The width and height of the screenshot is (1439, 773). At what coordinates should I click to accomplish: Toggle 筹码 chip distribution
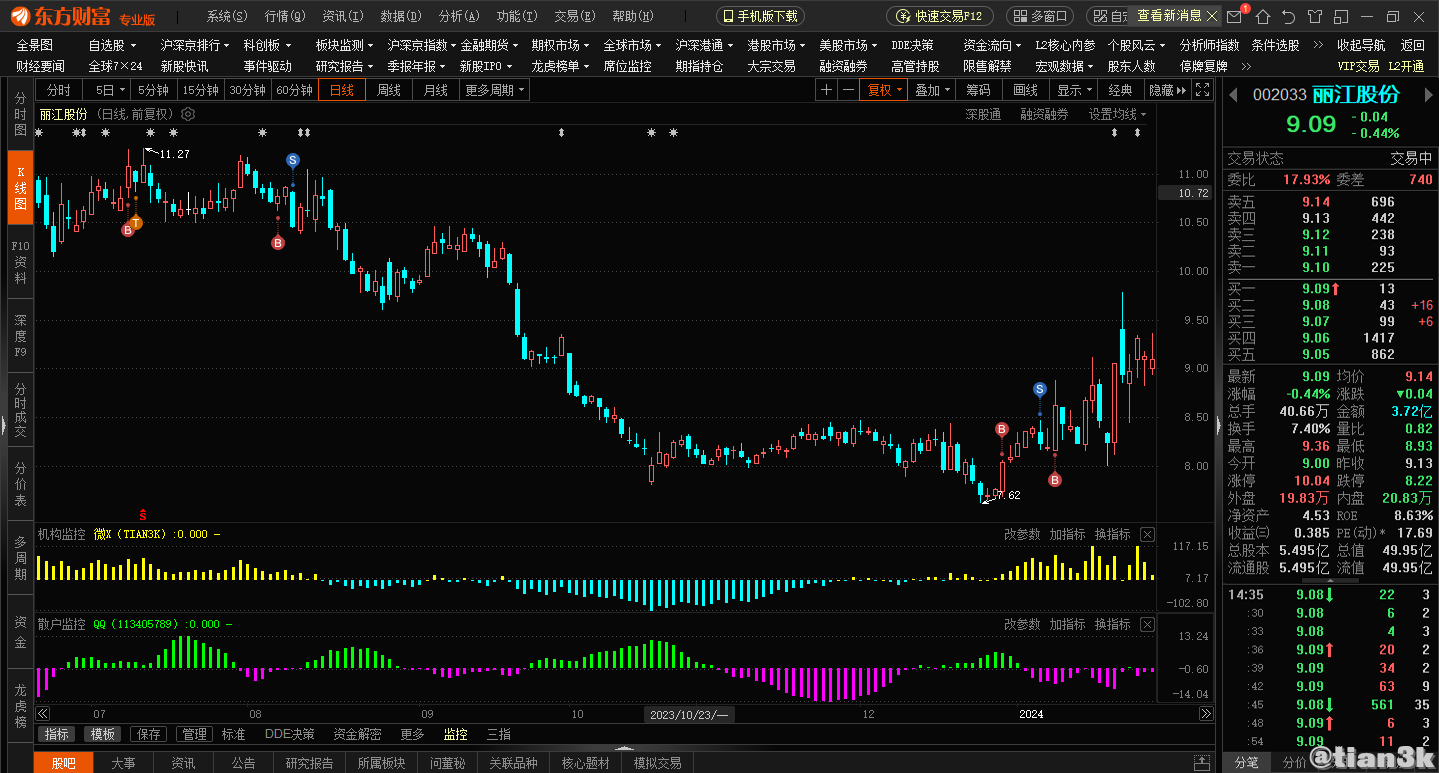tap(978, 90)
